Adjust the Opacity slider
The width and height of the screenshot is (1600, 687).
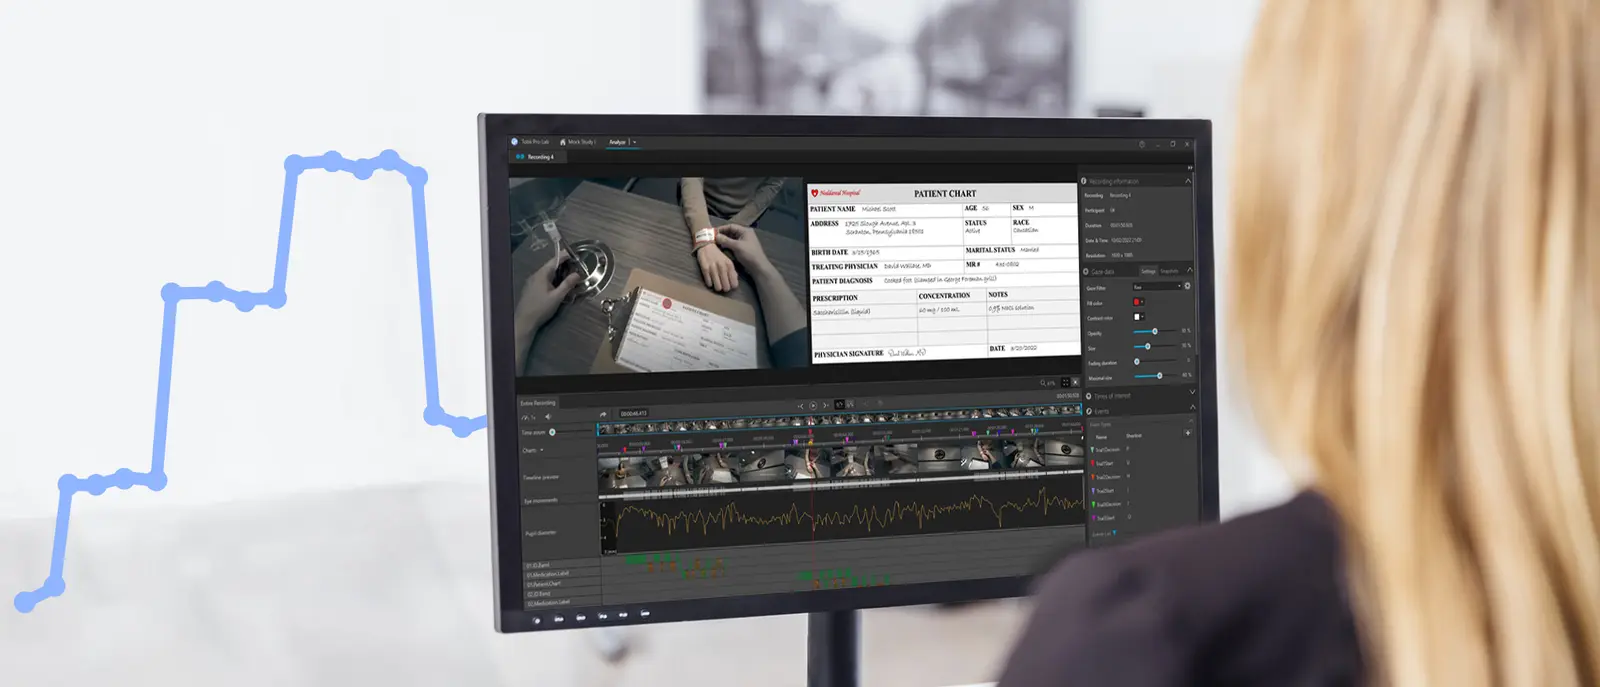1156,331
